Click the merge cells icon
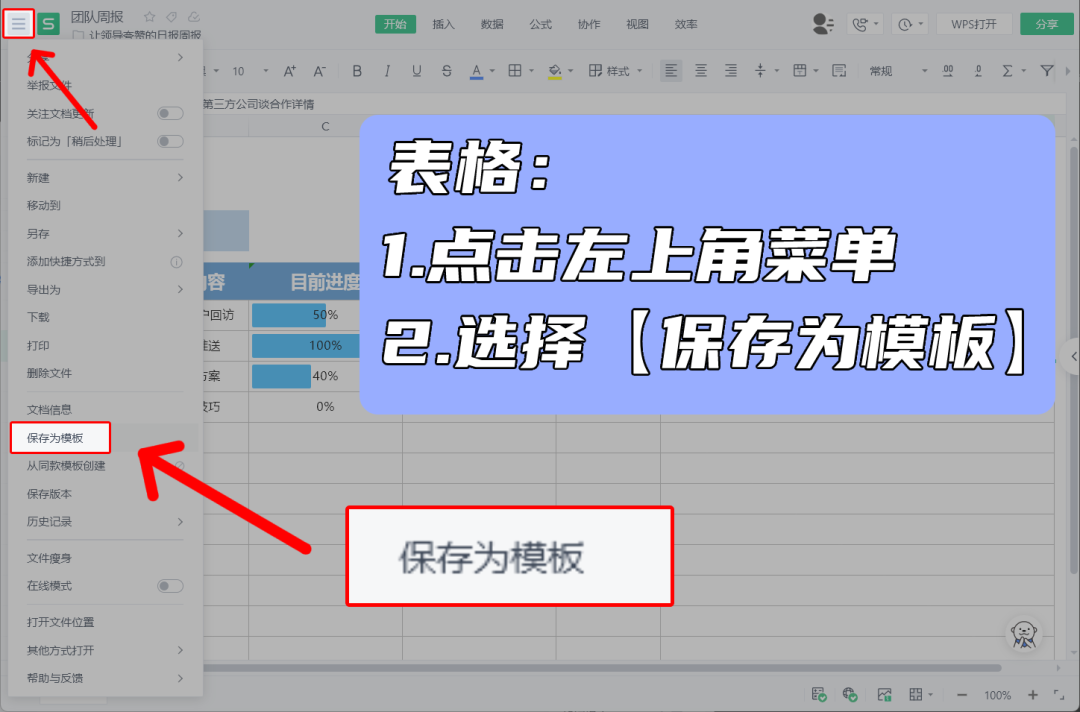Screen dimensions: 1080x712 pos(802,70)
